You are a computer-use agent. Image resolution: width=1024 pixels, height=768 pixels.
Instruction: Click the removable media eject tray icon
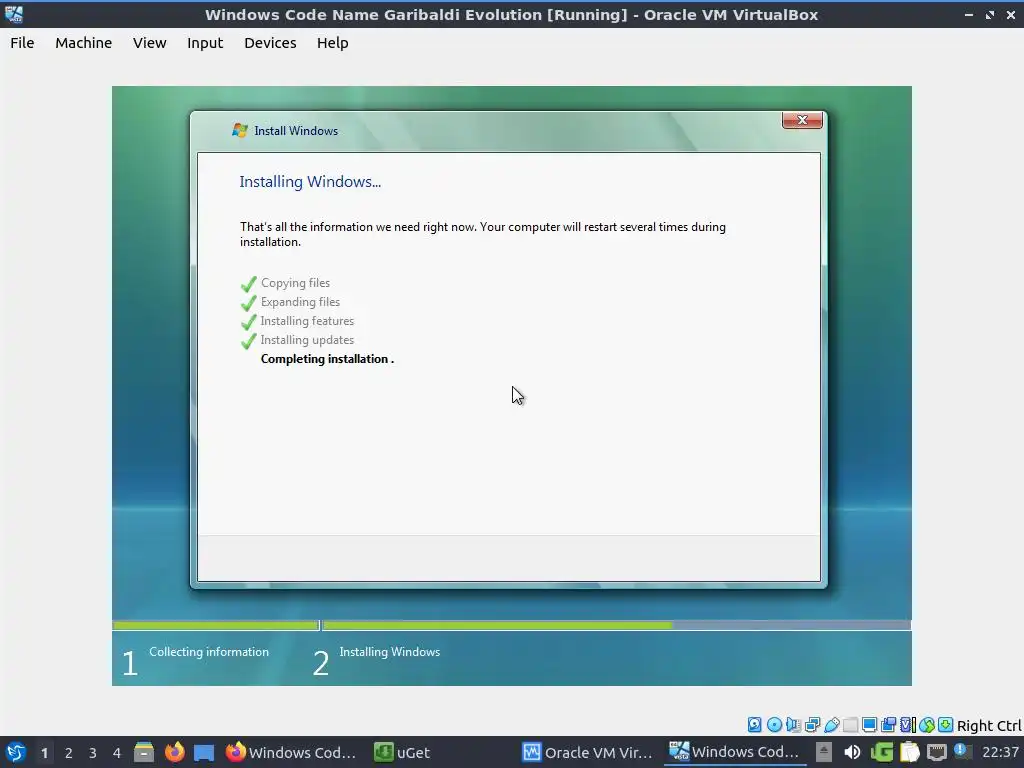click(x=824, y=752)
